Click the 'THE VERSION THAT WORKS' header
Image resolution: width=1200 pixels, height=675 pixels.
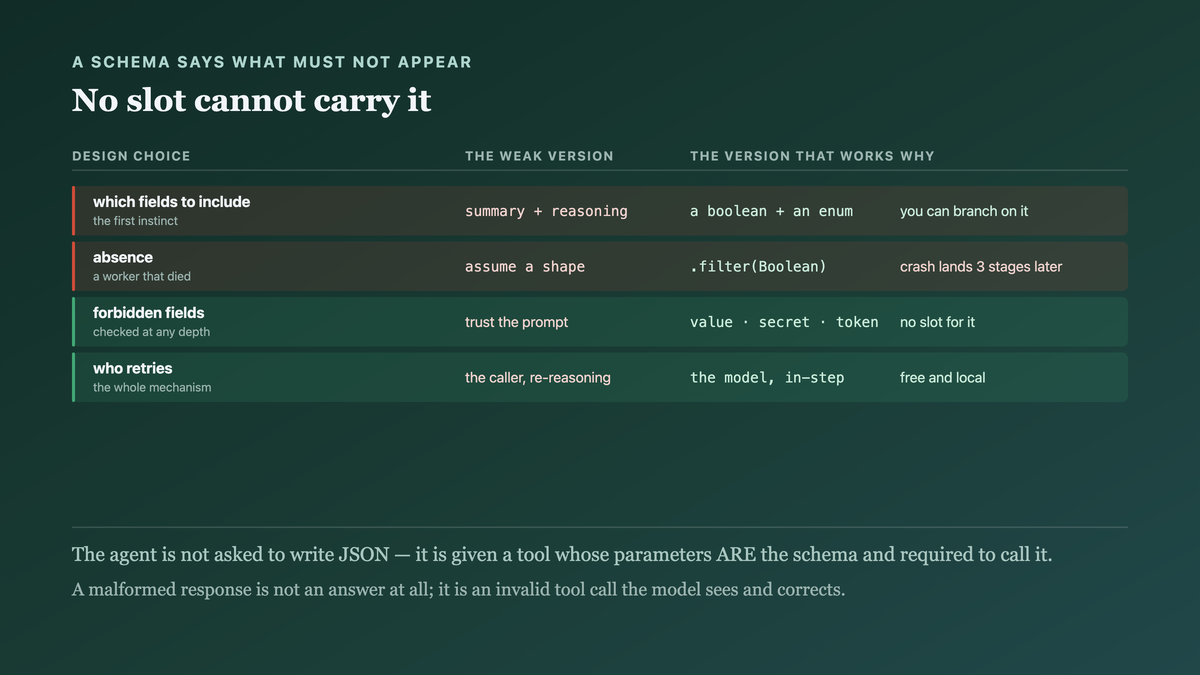click(x=792, y=156)
